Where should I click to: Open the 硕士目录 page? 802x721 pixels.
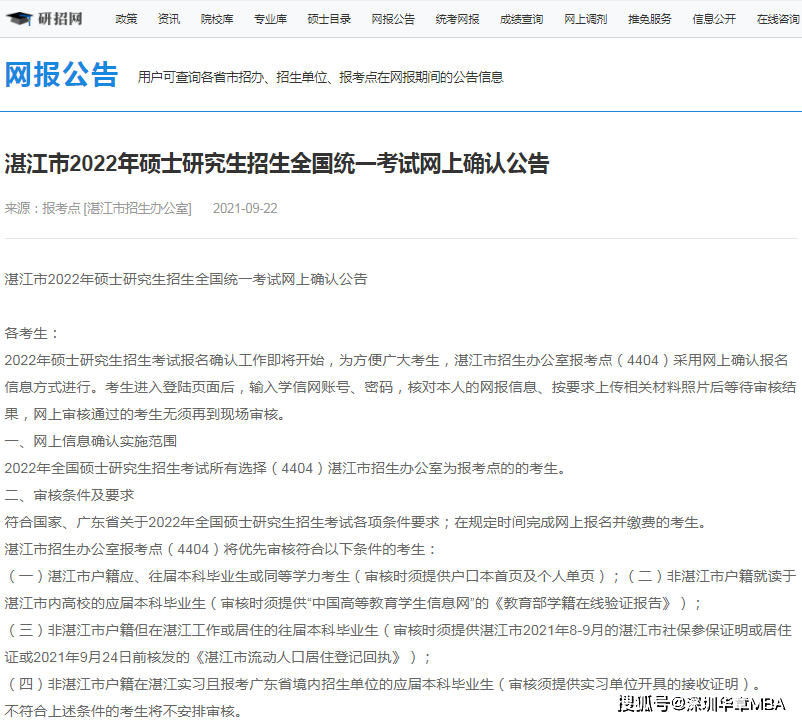click(x=329, y=19)
